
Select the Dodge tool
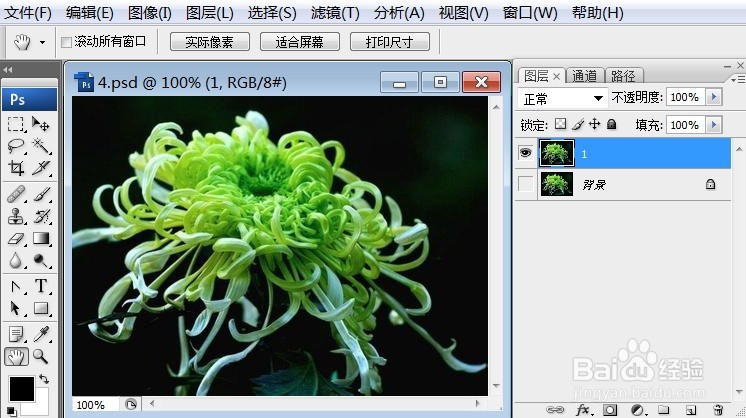pos(41,260)
